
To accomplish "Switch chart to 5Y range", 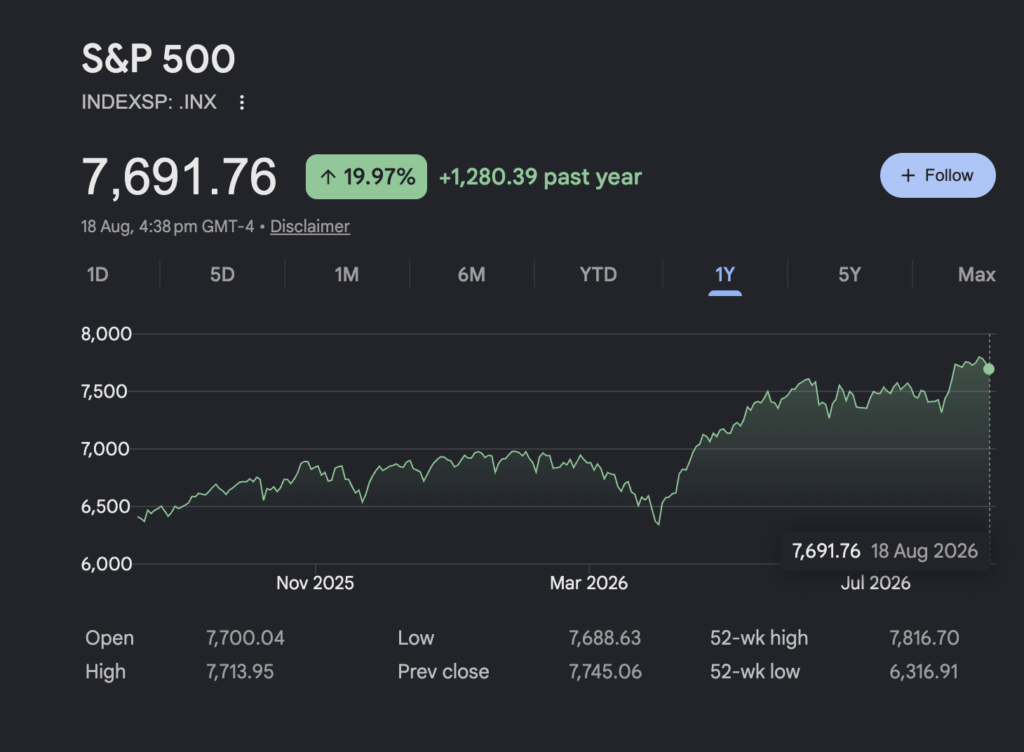I will (850, 274).
